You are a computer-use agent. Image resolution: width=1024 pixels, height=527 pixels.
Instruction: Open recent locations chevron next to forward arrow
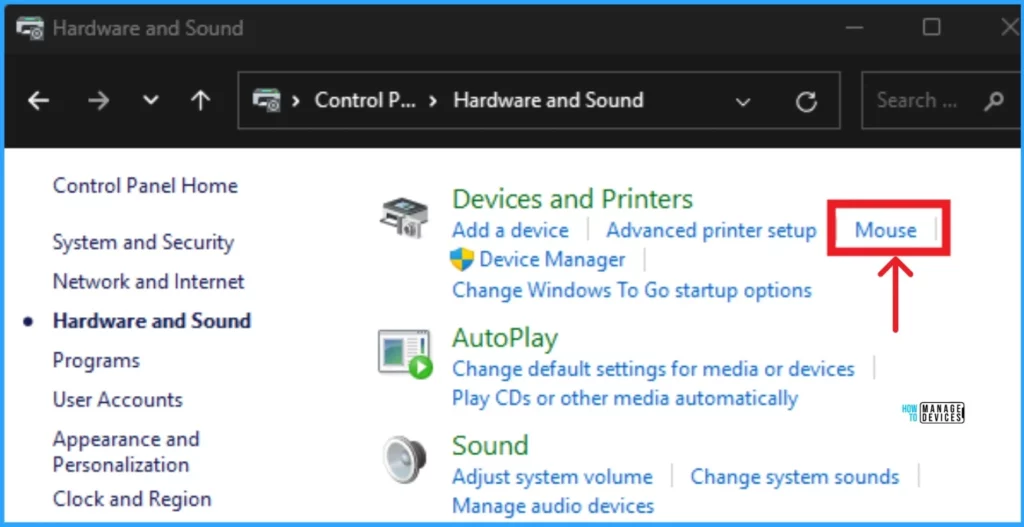(x=151, y=101)
